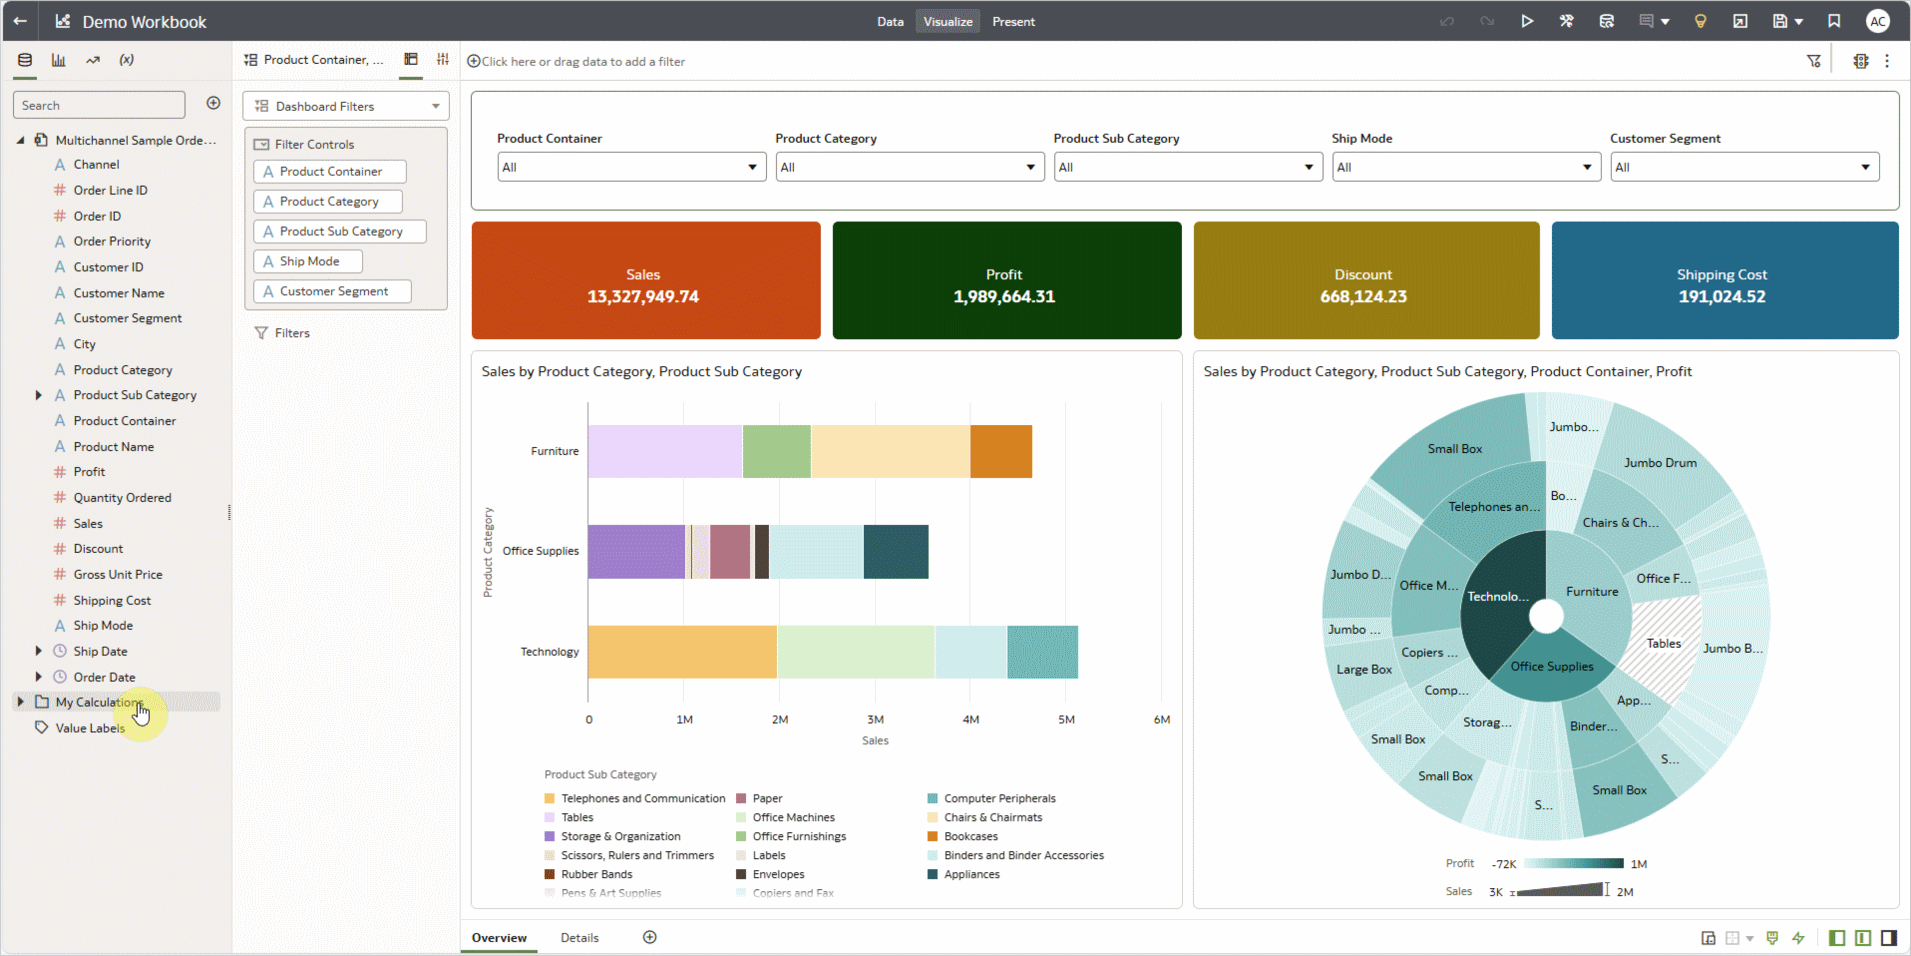1911x956 pixels.
Task: Open the Insights lightbulb icon
Action: pos(1700,21)
